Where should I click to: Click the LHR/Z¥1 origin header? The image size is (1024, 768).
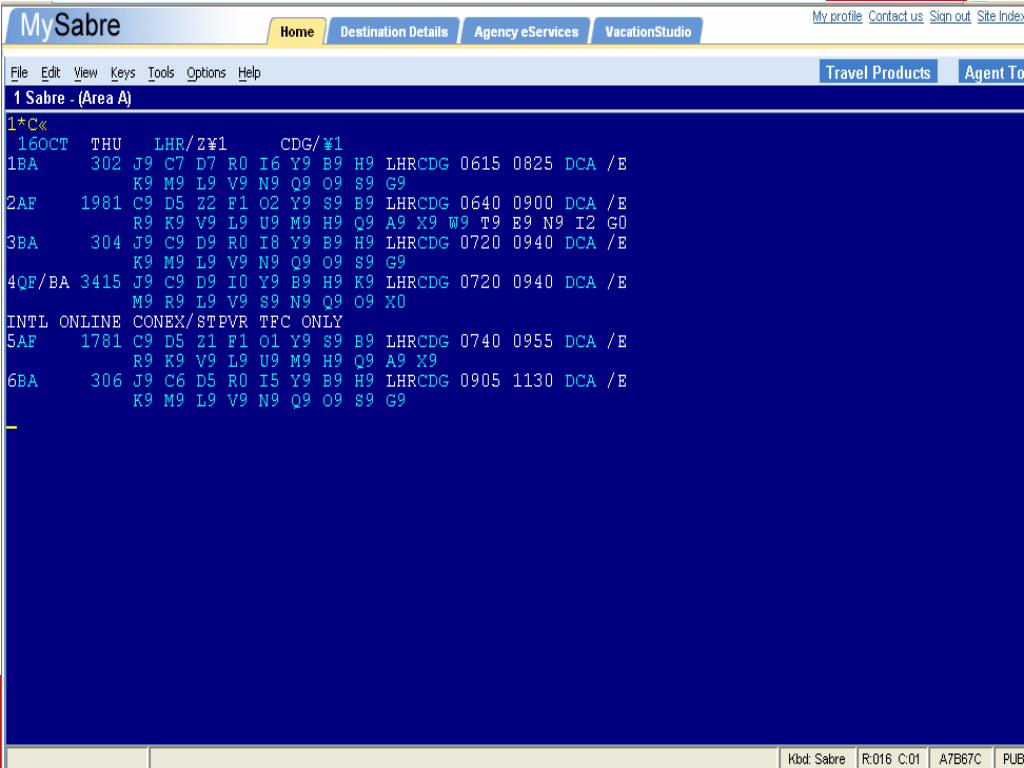(x=190, y=144)
